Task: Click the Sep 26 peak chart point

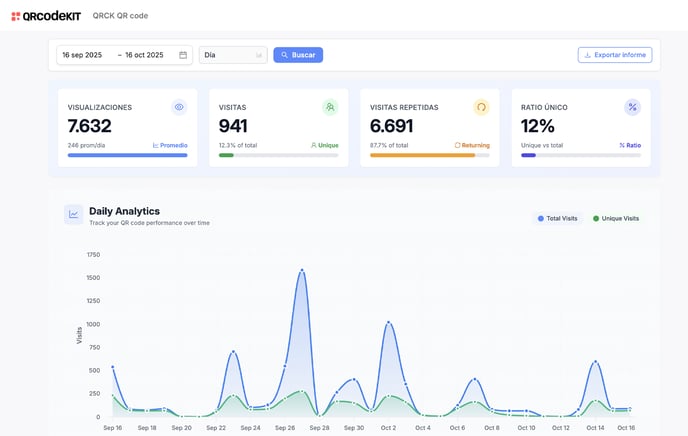Action: point(302,270)
